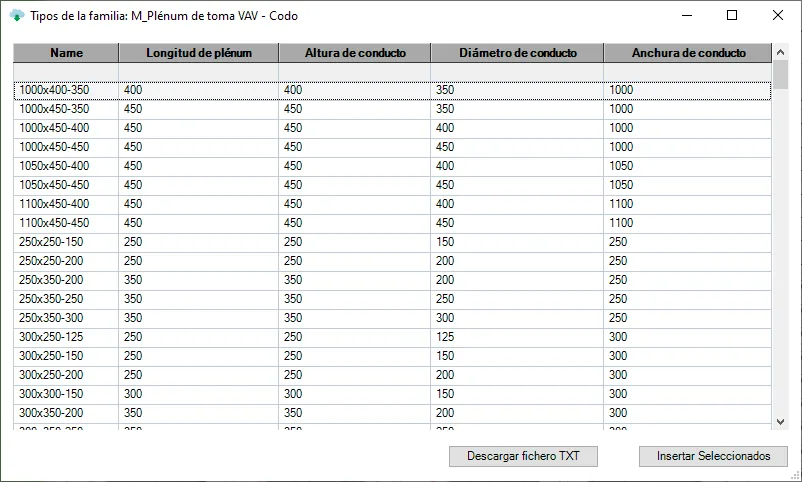The height and width of the screenshot is (482, 802).
Task: Click width cell 1050 in row 1050x450-400
Action: point(687,166)
